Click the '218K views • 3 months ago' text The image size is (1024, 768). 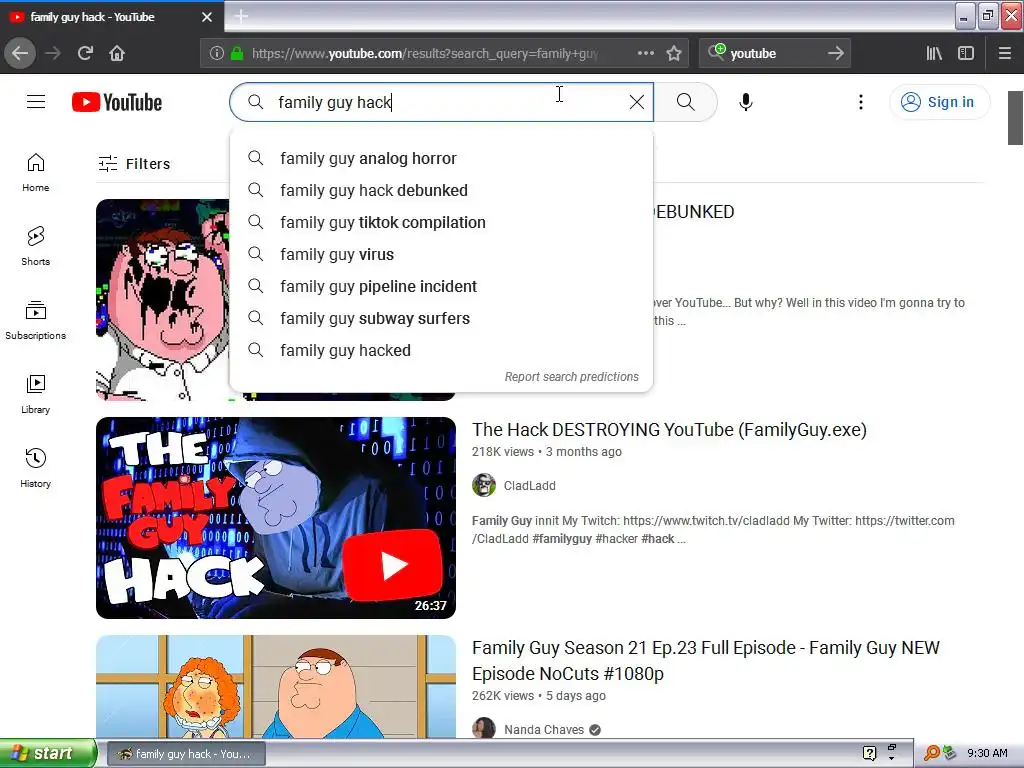(547, 452)
